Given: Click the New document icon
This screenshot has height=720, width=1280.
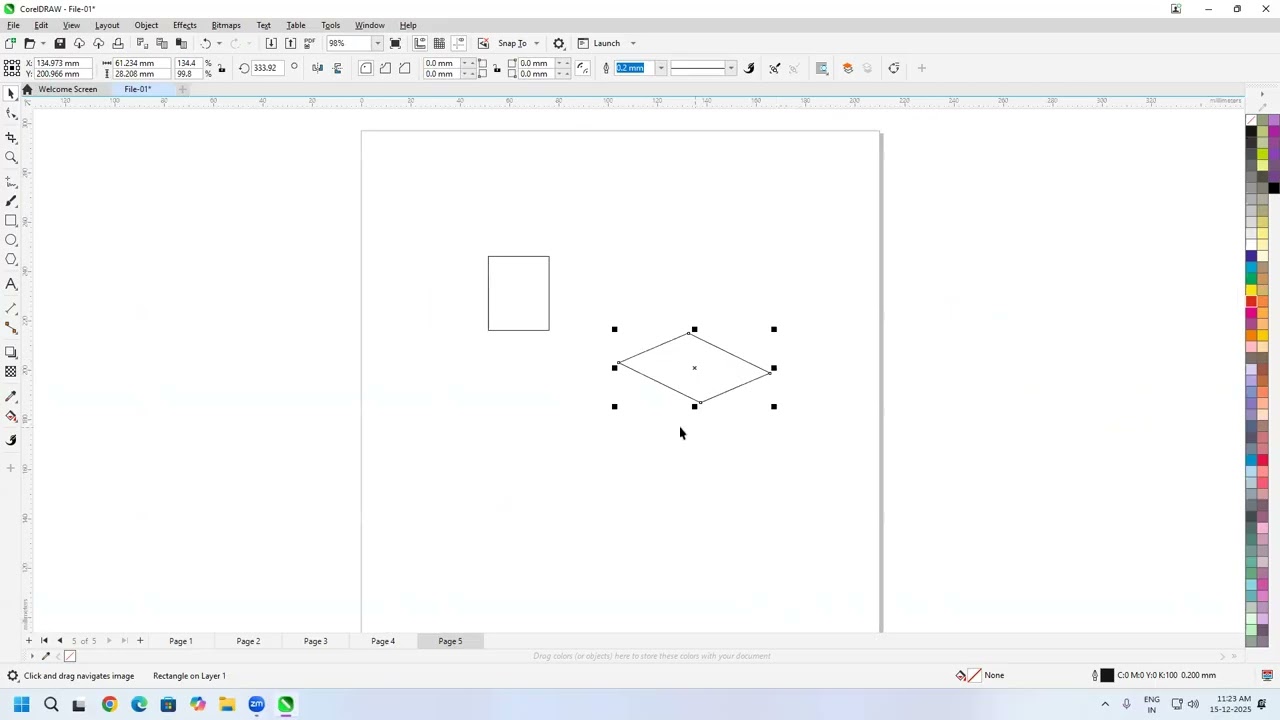Looking at the screenshot, I should pyautogui.click(x=10, y=43).
